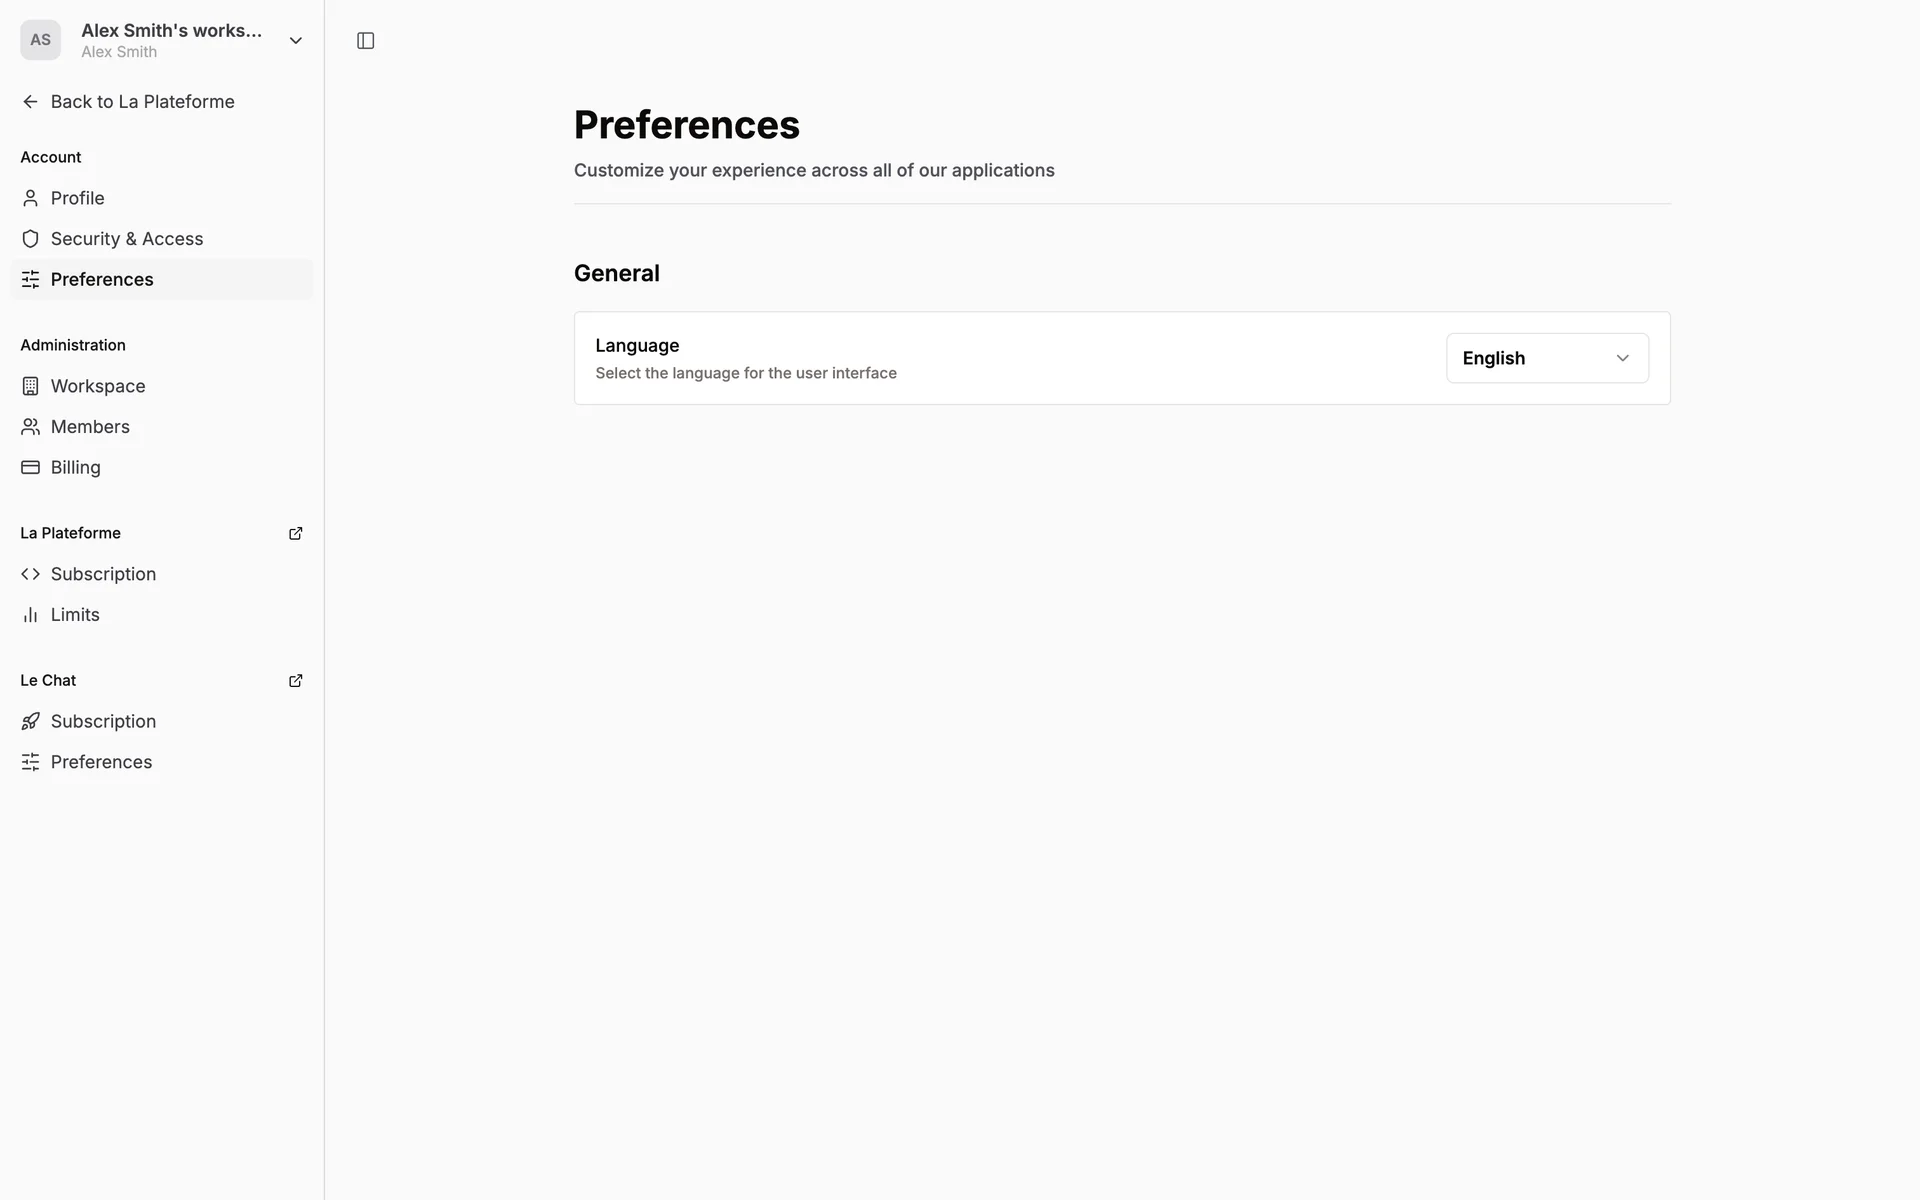1920x1200 pixels.
Task: Click the Workspace building icon
Action: [31, 386]
